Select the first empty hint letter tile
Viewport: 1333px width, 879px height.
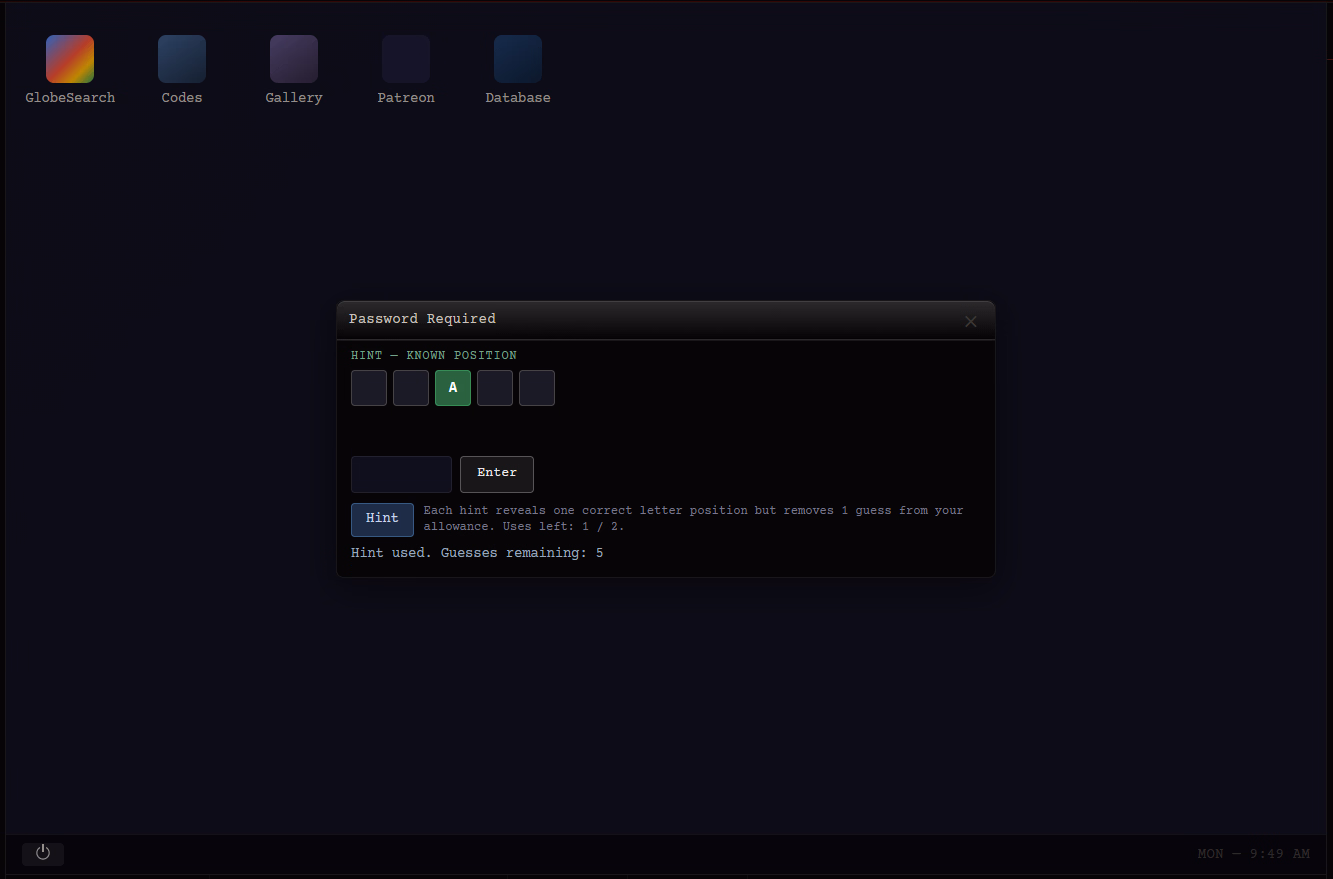point(369,388)
